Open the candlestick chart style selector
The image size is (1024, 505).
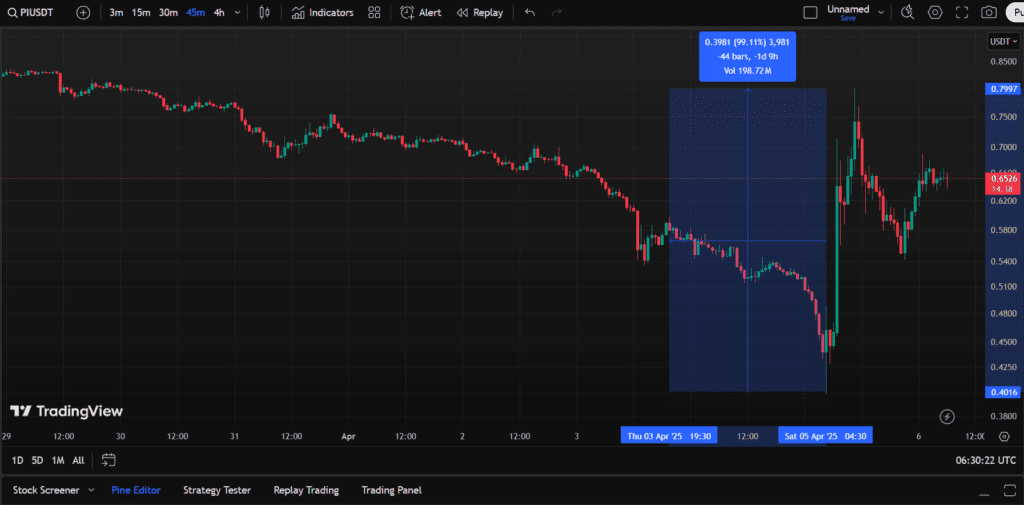264,13
